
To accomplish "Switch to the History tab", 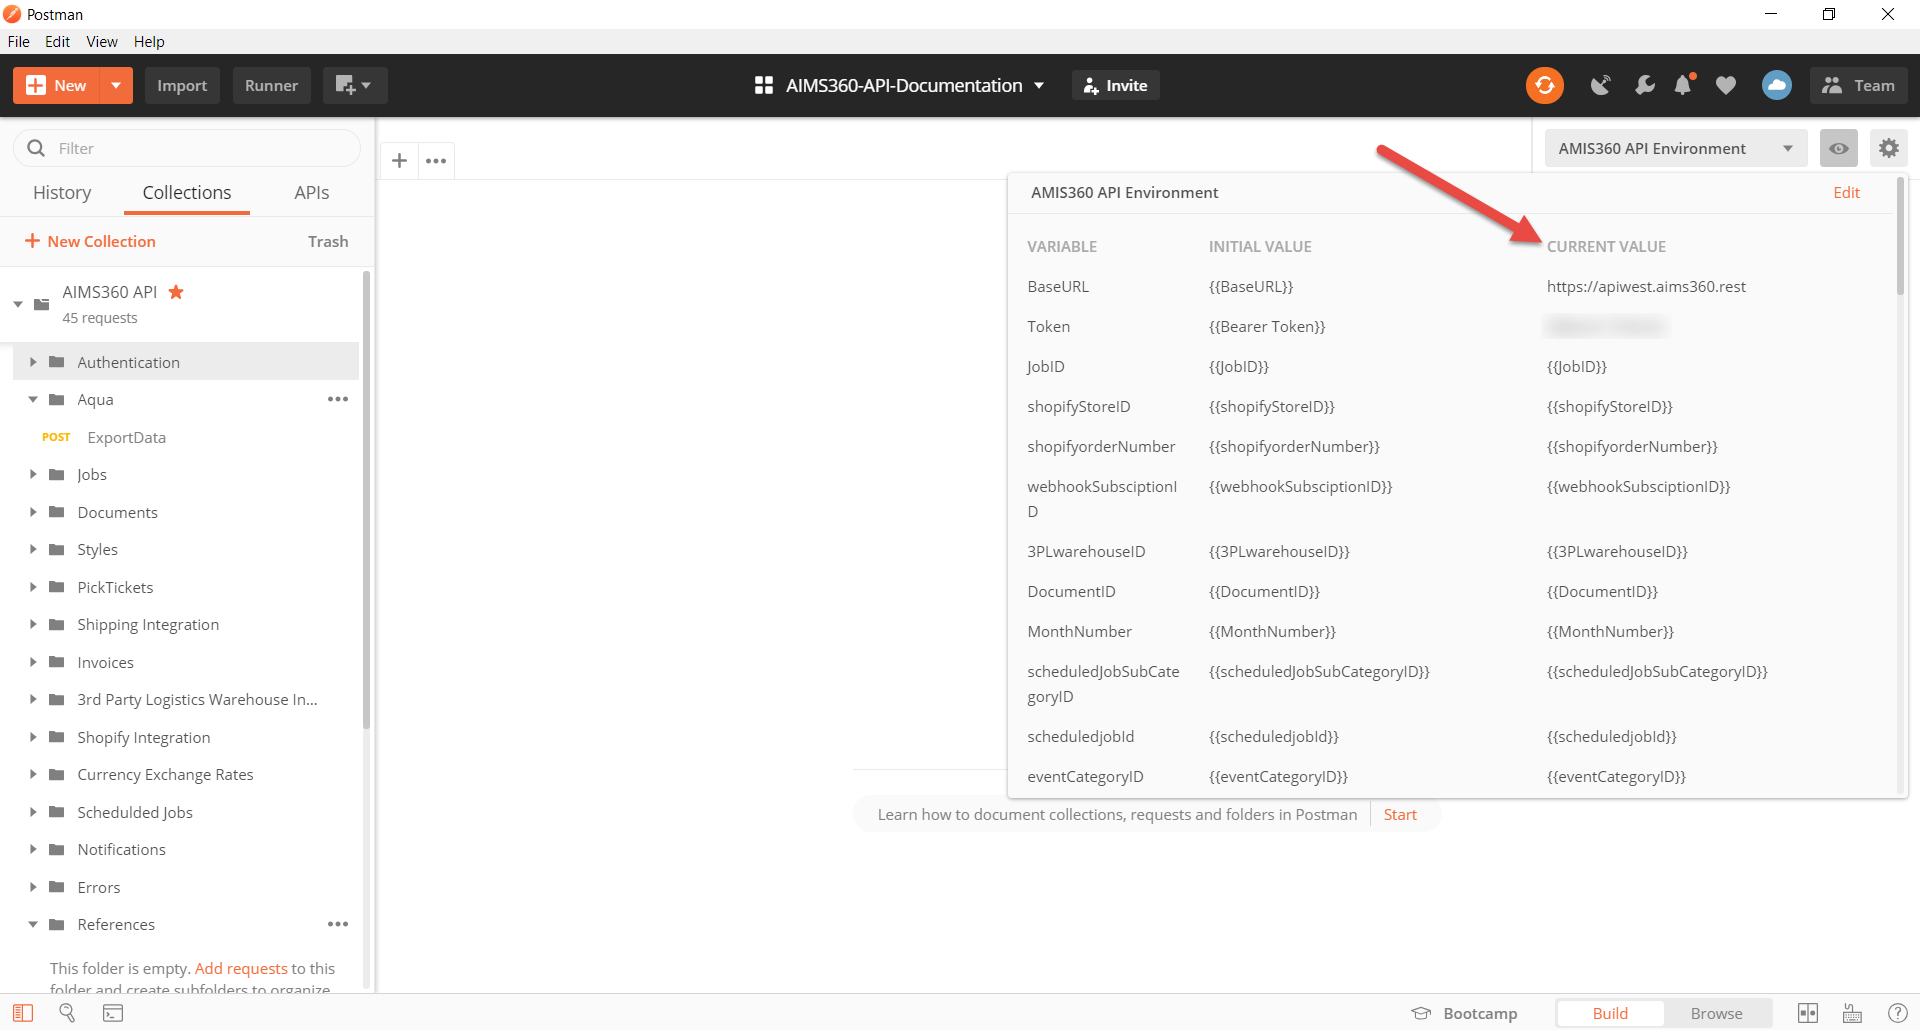I will point(61,192).
